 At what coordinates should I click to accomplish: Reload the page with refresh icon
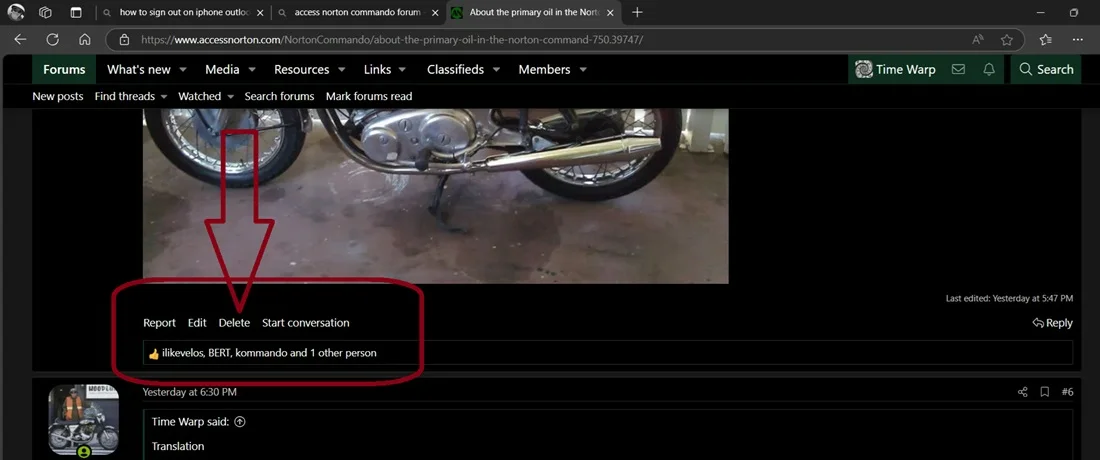(53, 40)
